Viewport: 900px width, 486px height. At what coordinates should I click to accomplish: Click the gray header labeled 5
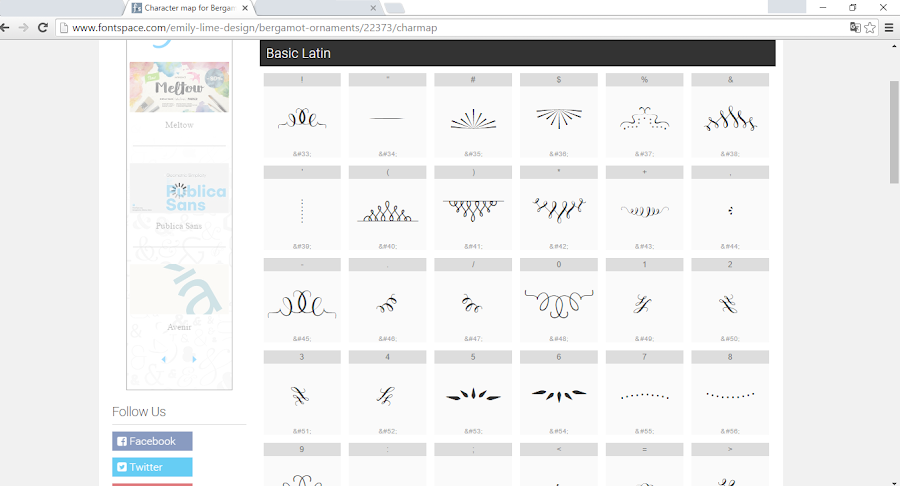(x=473, y=357)
